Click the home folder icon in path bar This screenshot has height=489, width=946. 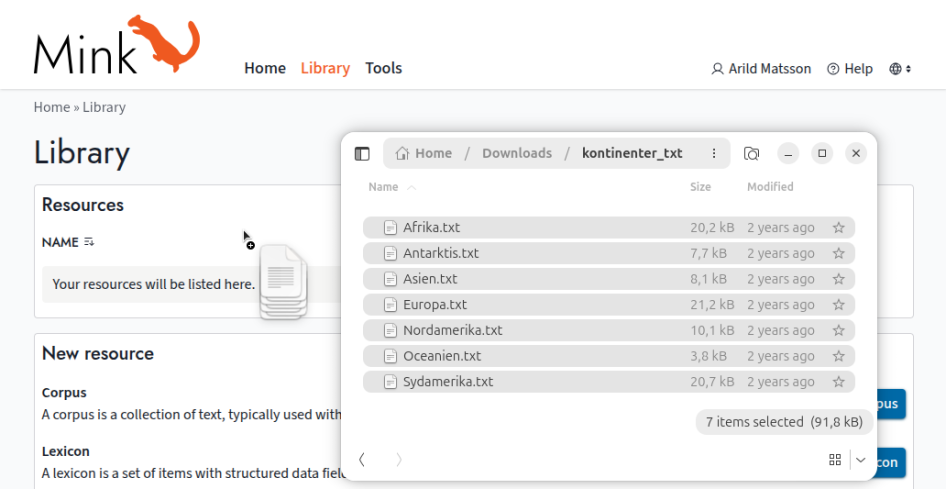402,153
